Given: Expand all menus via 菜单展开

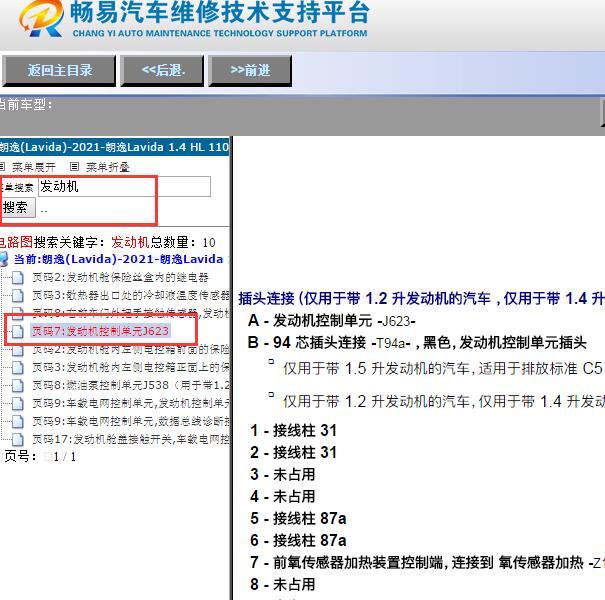Looking at the screenshot, I should point(34,167).
